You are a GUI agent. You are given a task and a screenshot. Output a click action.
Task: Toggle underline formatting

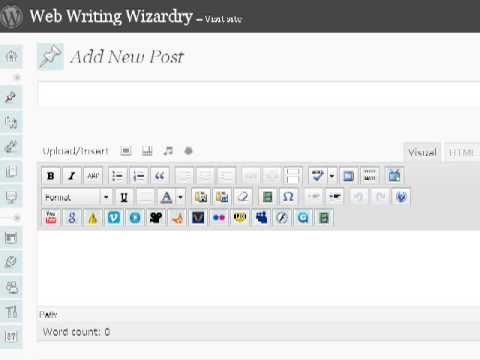[x=124, y=197]
